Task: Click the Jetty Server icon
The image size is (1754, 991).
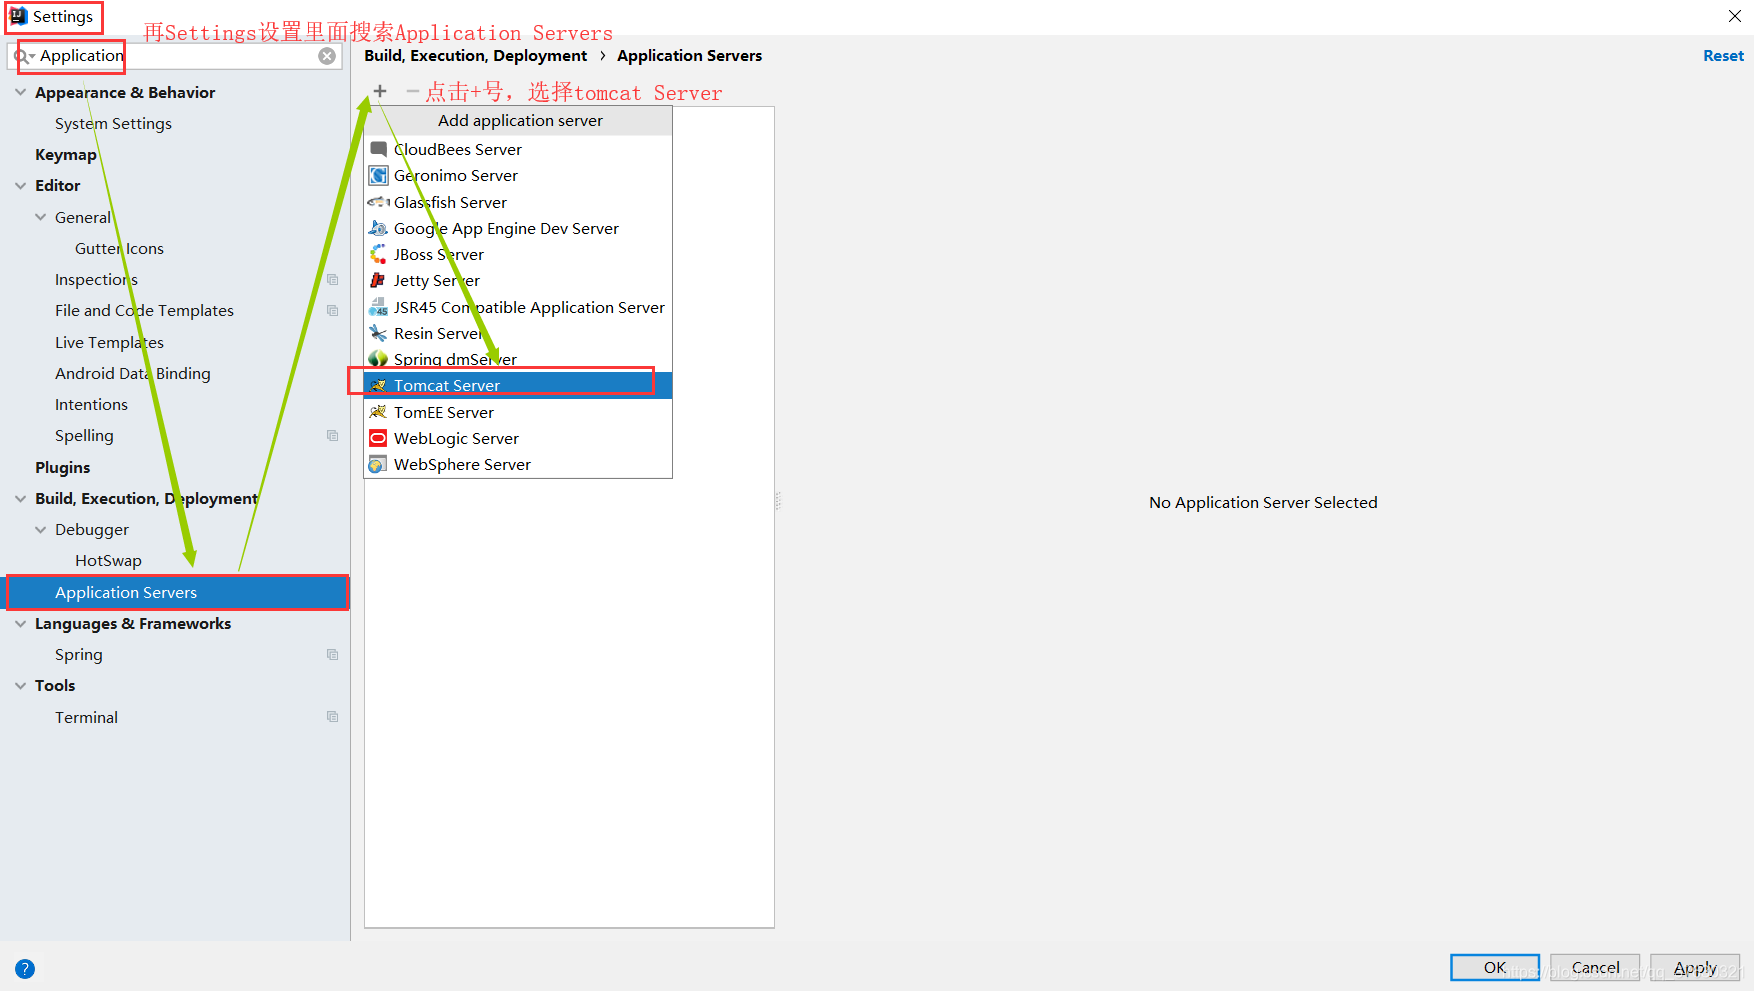Action: pyautogui.click(x=378, y=280)
